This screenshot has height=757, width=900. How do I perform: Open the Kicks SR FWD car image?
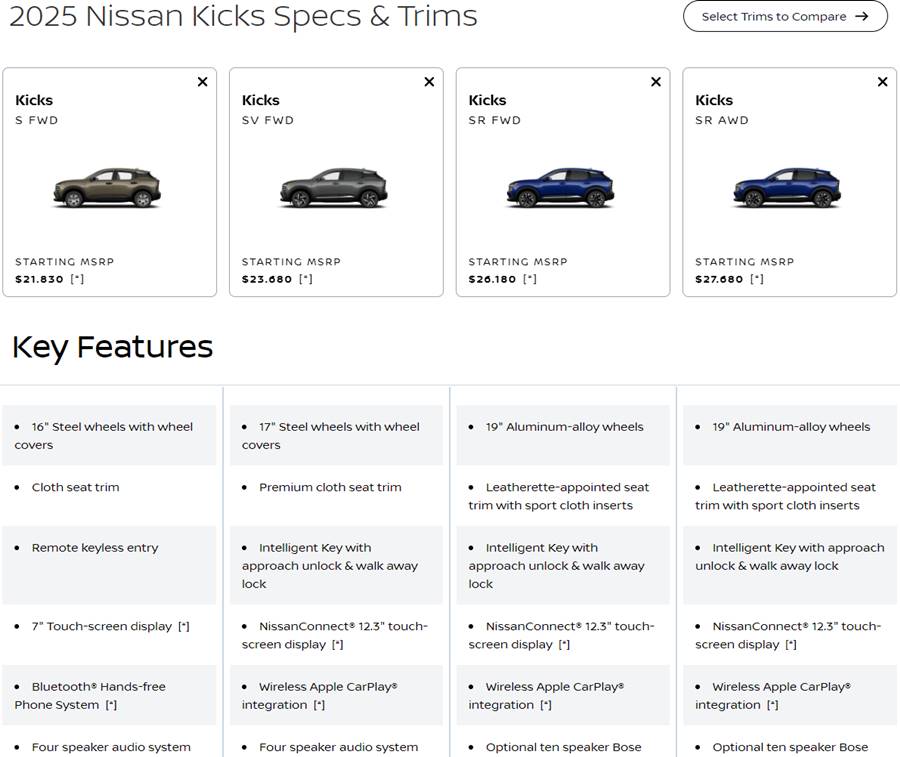click(x=561, y=188)
